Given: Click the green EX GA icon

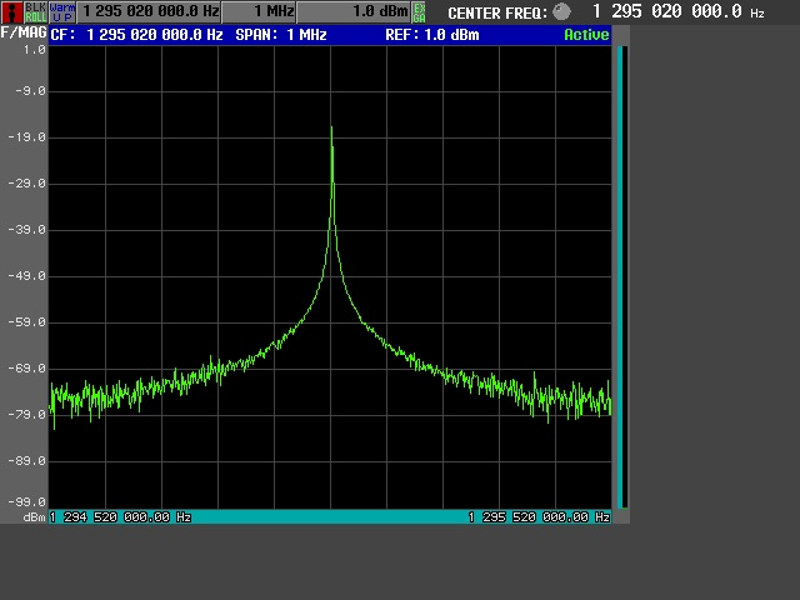Looking at the screenshot, I should pos(419,12).
